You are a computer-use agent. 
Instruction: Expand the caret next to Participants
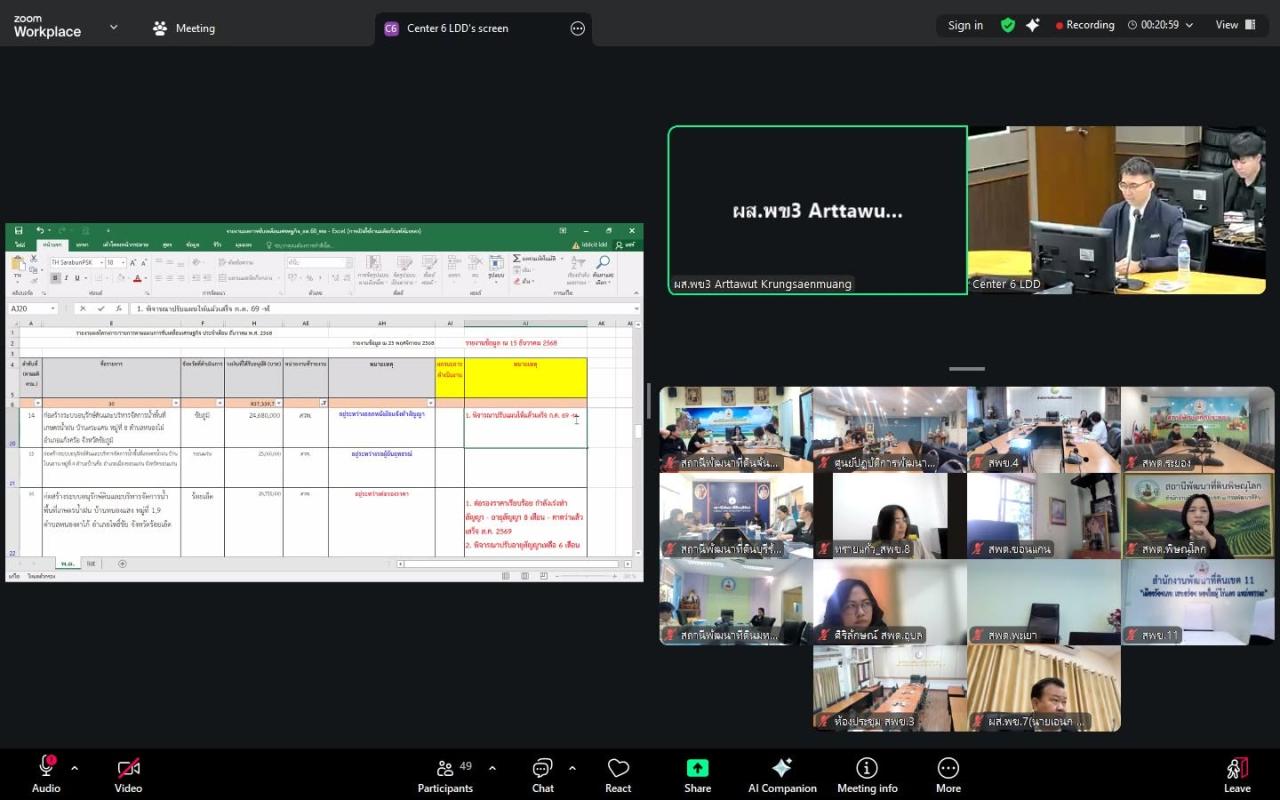point(492,768)
